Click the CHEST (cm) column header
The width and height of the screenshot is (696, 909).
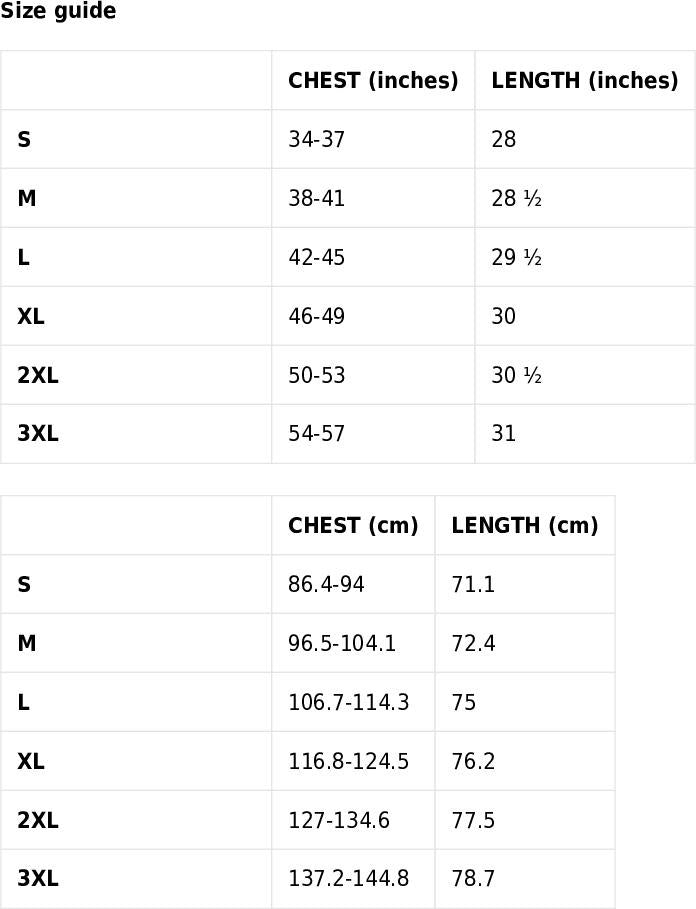tap(353, 526)
